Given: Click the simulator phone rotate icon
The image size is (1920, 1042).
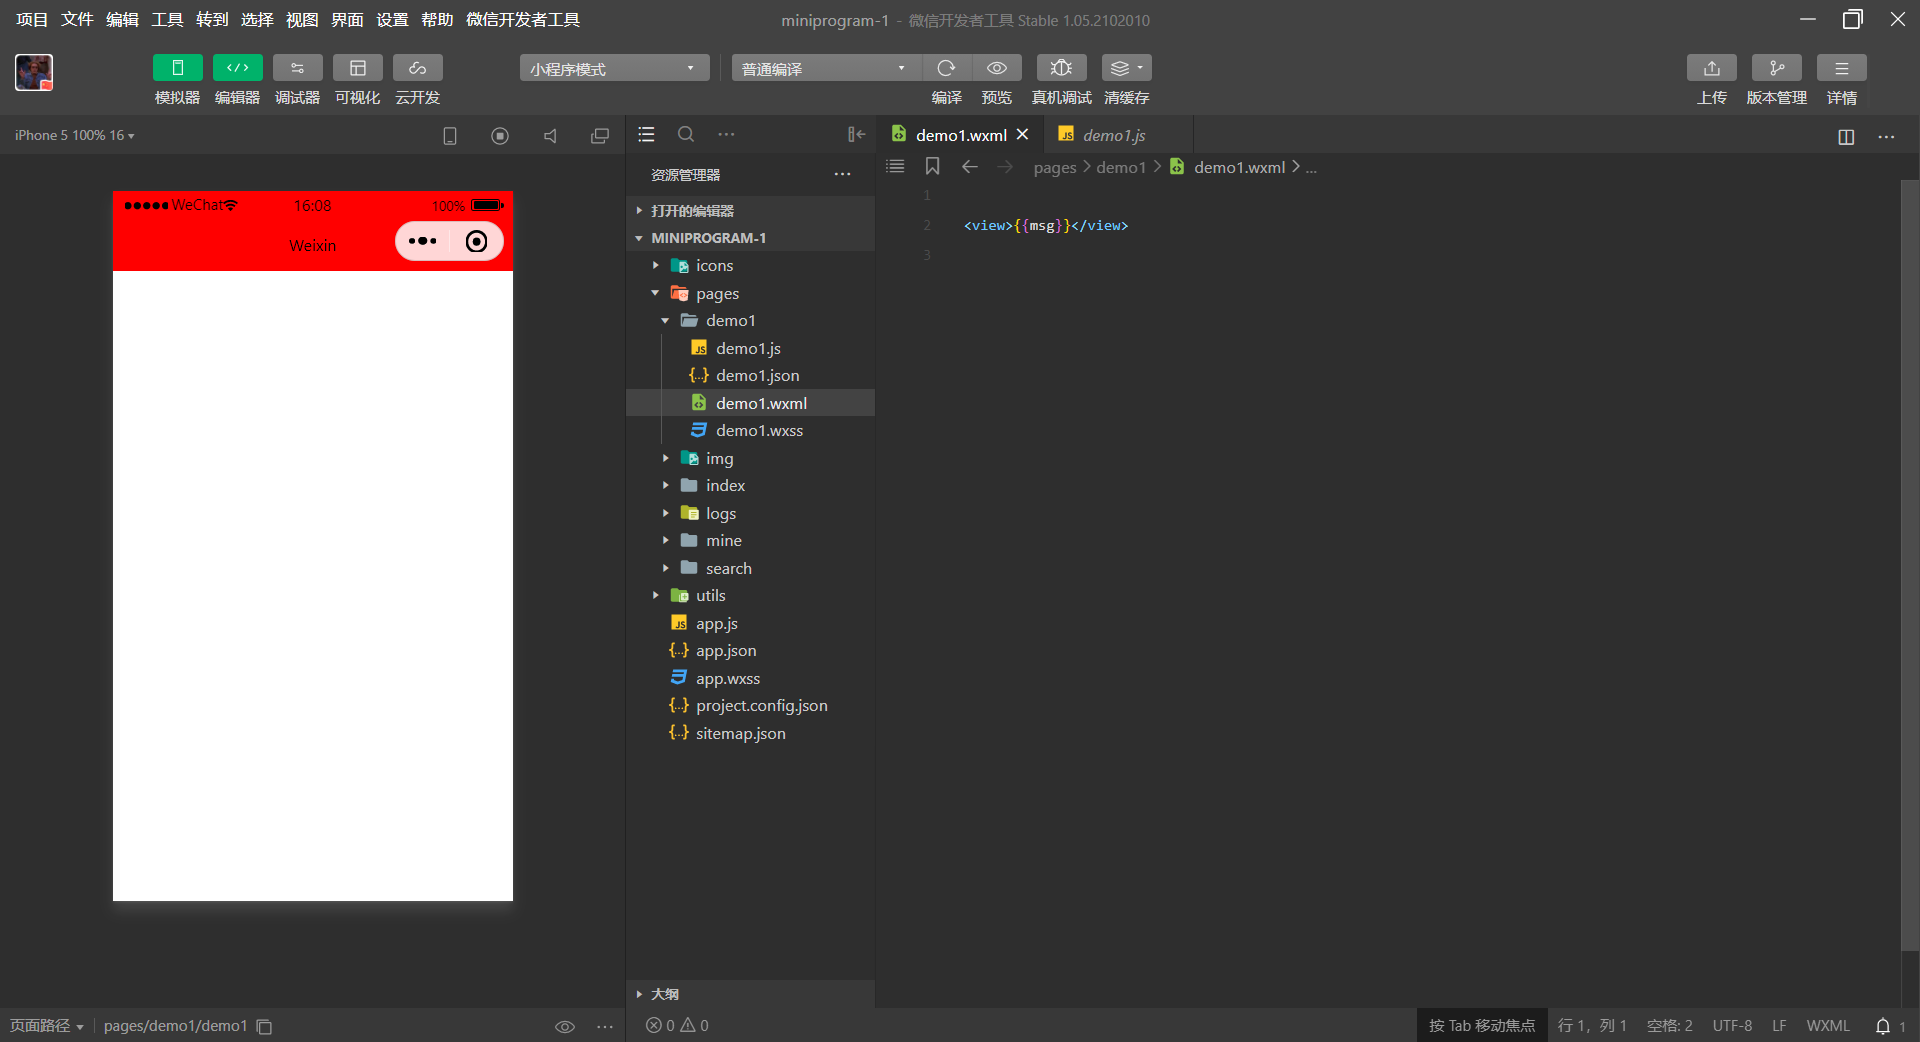Looking at the screenshot, I should 450,136.
